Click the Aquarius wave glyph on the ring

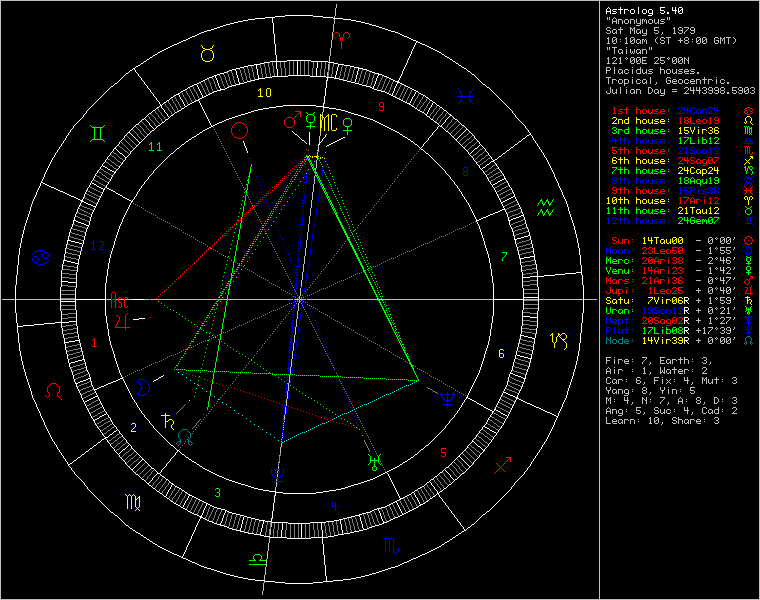click(546, 207)
